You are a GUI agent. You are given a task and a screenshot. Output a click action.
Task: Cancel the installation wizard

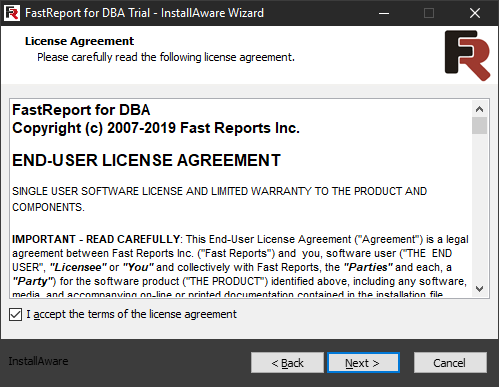tap(450, 362)
